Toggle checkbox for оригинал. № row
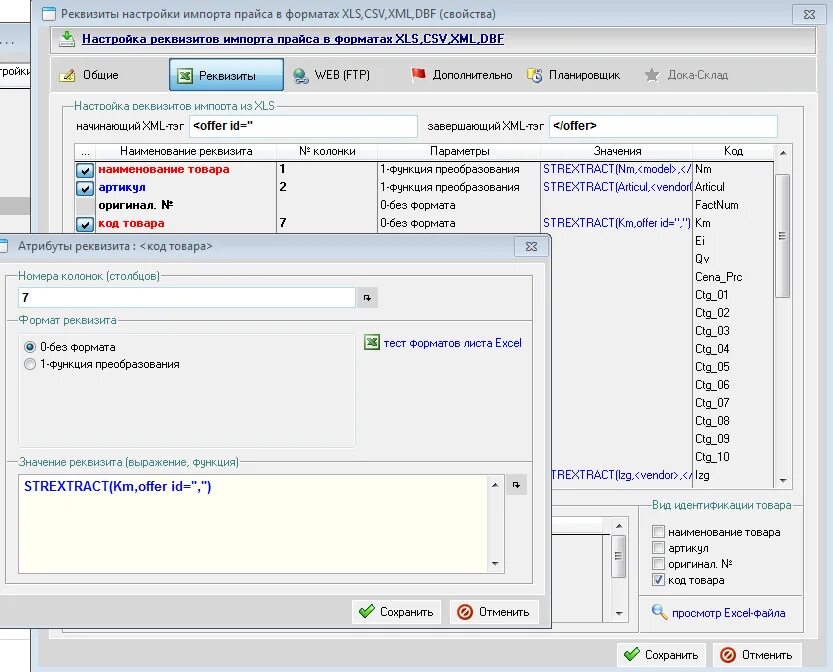 [84, 206]
